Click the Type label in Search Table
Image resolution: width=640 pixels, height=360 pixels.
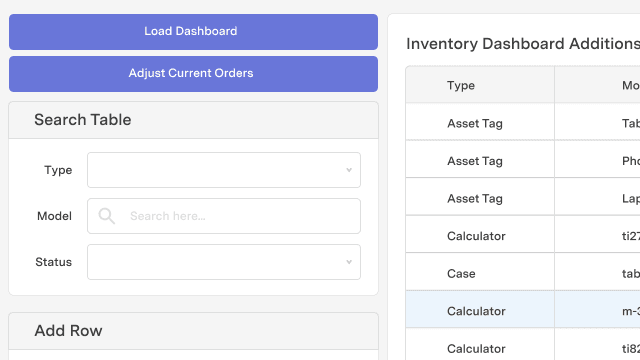58,170
